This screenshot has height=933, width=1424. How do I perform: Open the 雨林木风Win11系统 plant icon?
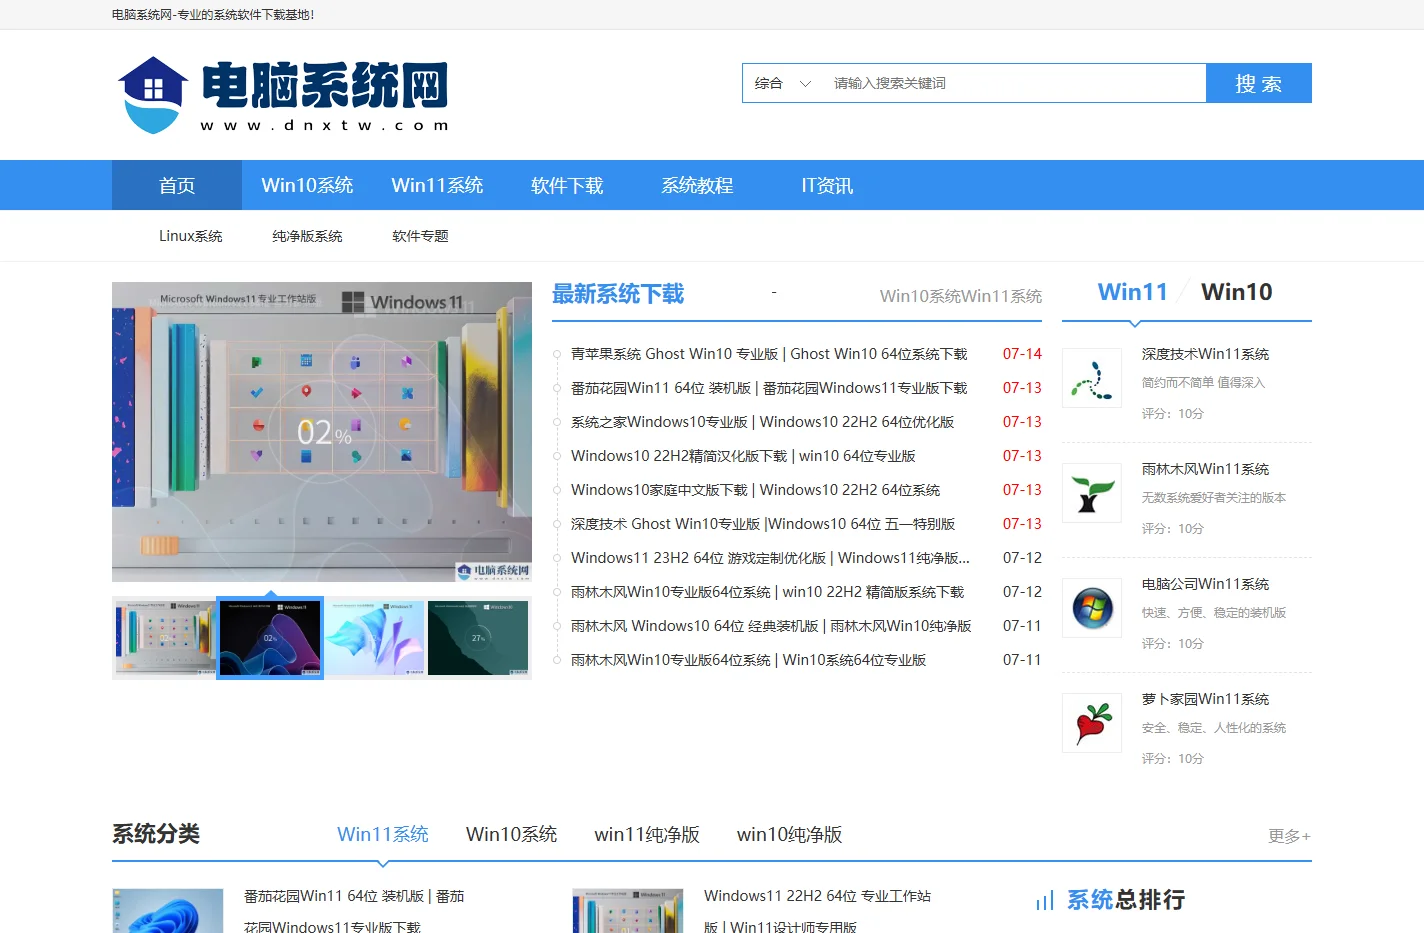pyautogui.click(x=1092, y=493)
